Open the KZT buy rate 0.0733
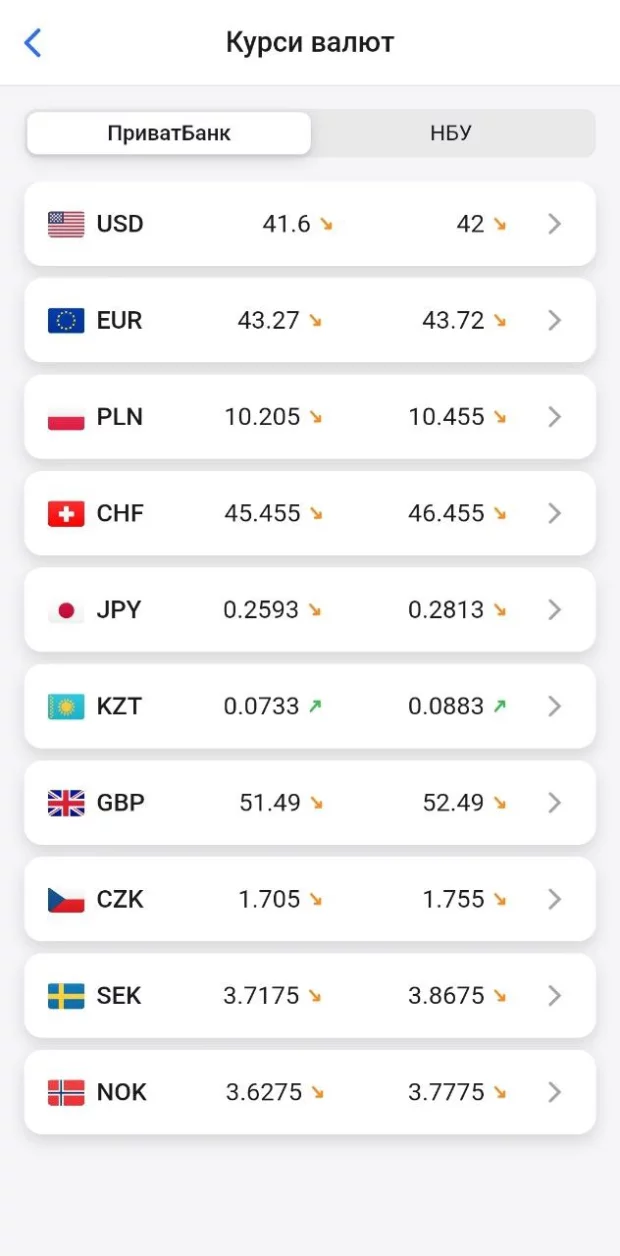620x1256 pixels. click(x=261, y=706)
